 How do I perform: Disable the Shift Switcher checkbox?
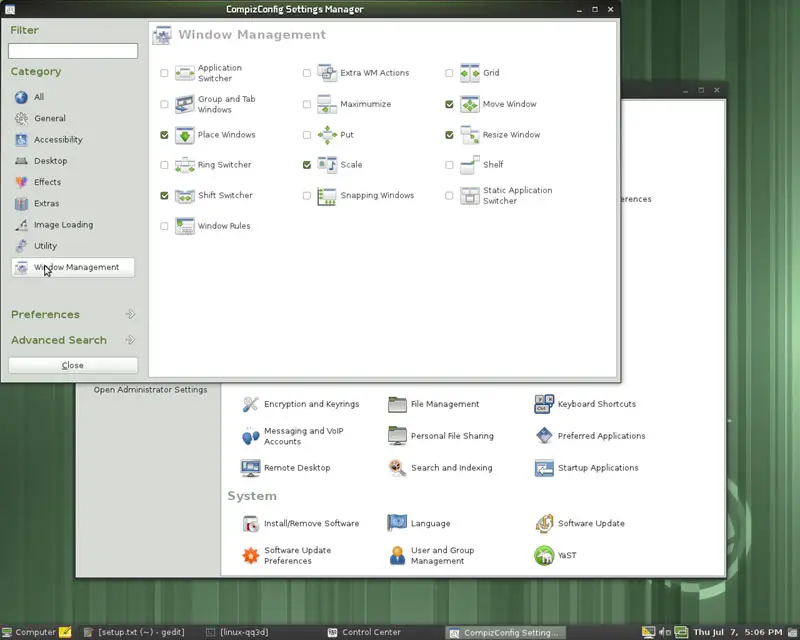164,195
